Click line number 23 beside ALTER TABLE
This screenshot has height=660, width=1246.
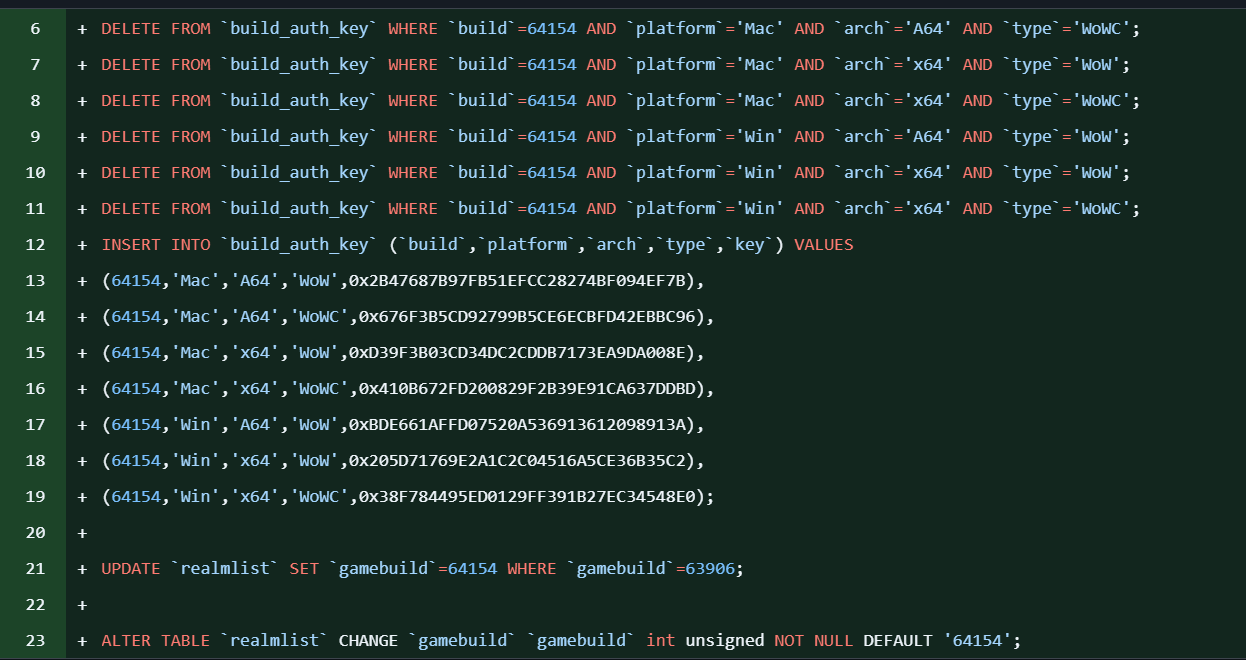pyautogui.click(x=35, y=641)
